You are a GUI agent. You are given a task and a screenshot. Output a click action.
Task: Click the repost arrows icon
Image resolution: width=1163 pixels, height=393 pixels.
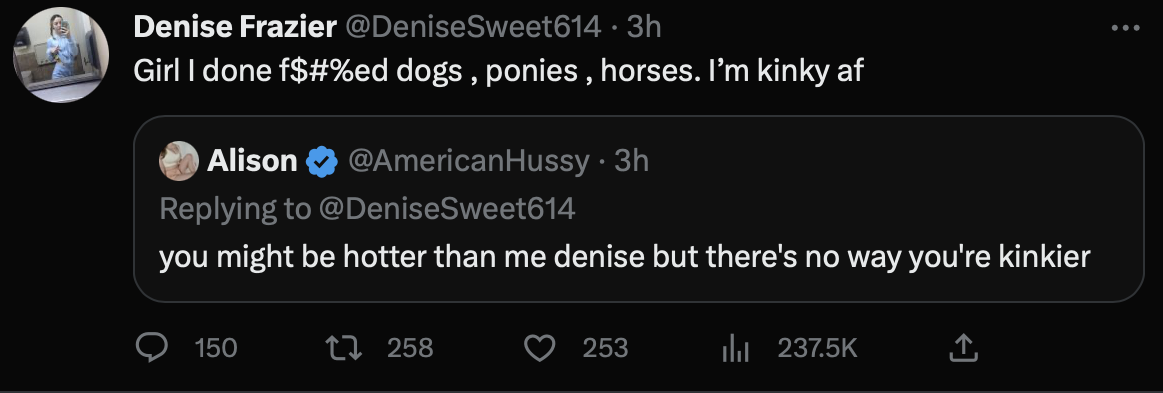point(344,347)
